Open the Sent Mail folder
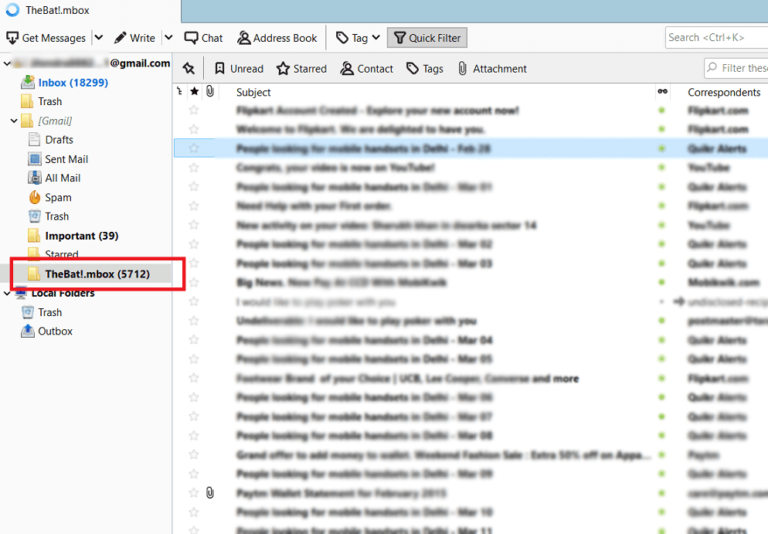 point(67,159)
